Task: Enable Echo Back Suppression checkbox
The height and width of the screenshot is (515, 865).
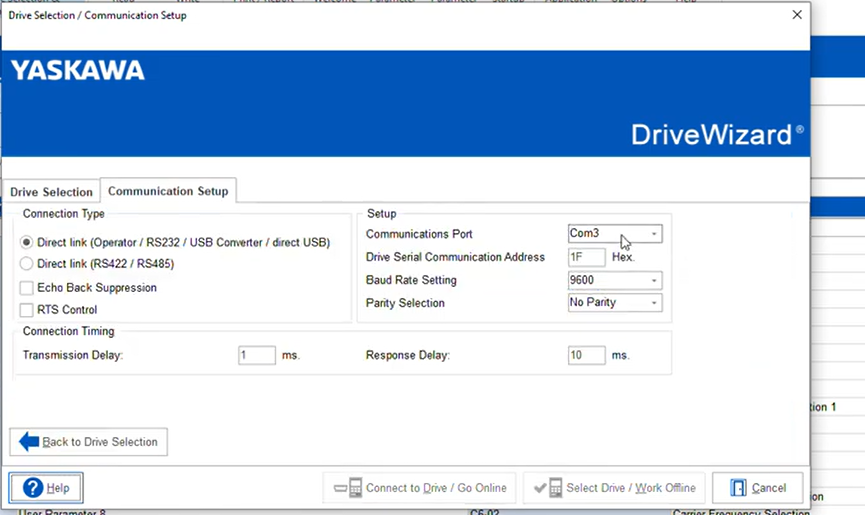Action: point(27,288)
